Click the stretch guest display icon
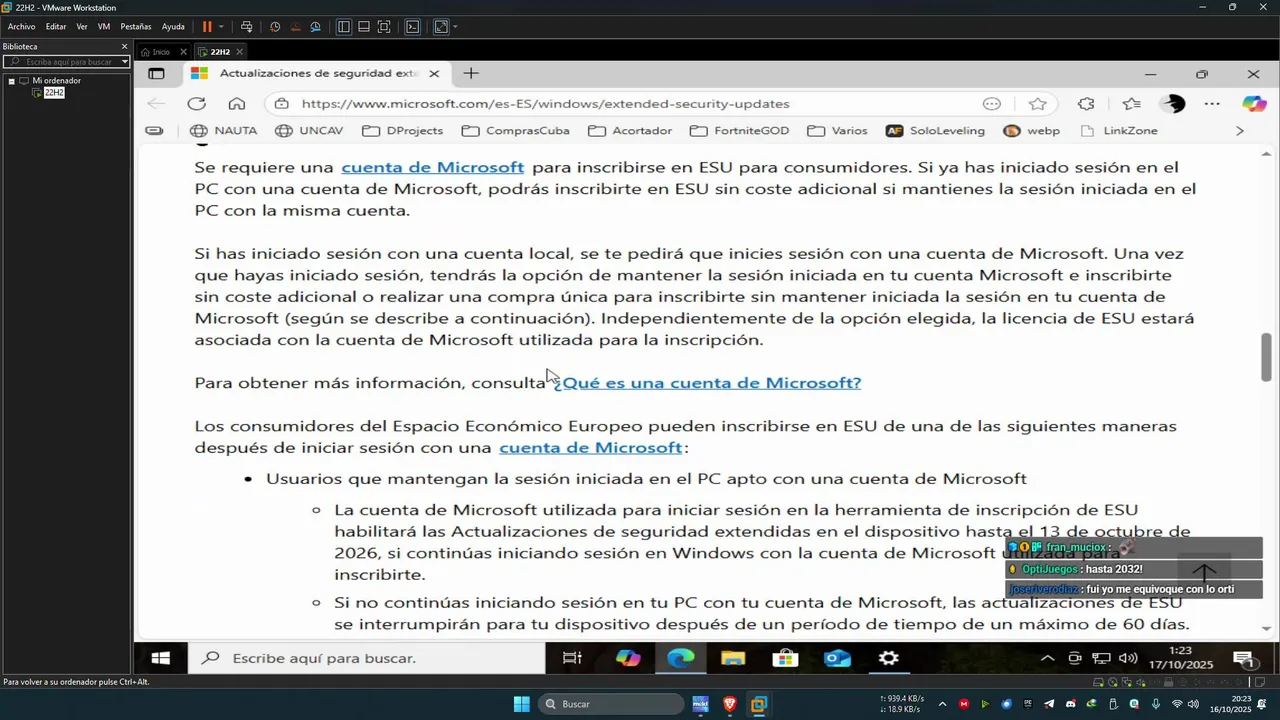Viewport: 1280px width, 720px height. pos(441,27)
